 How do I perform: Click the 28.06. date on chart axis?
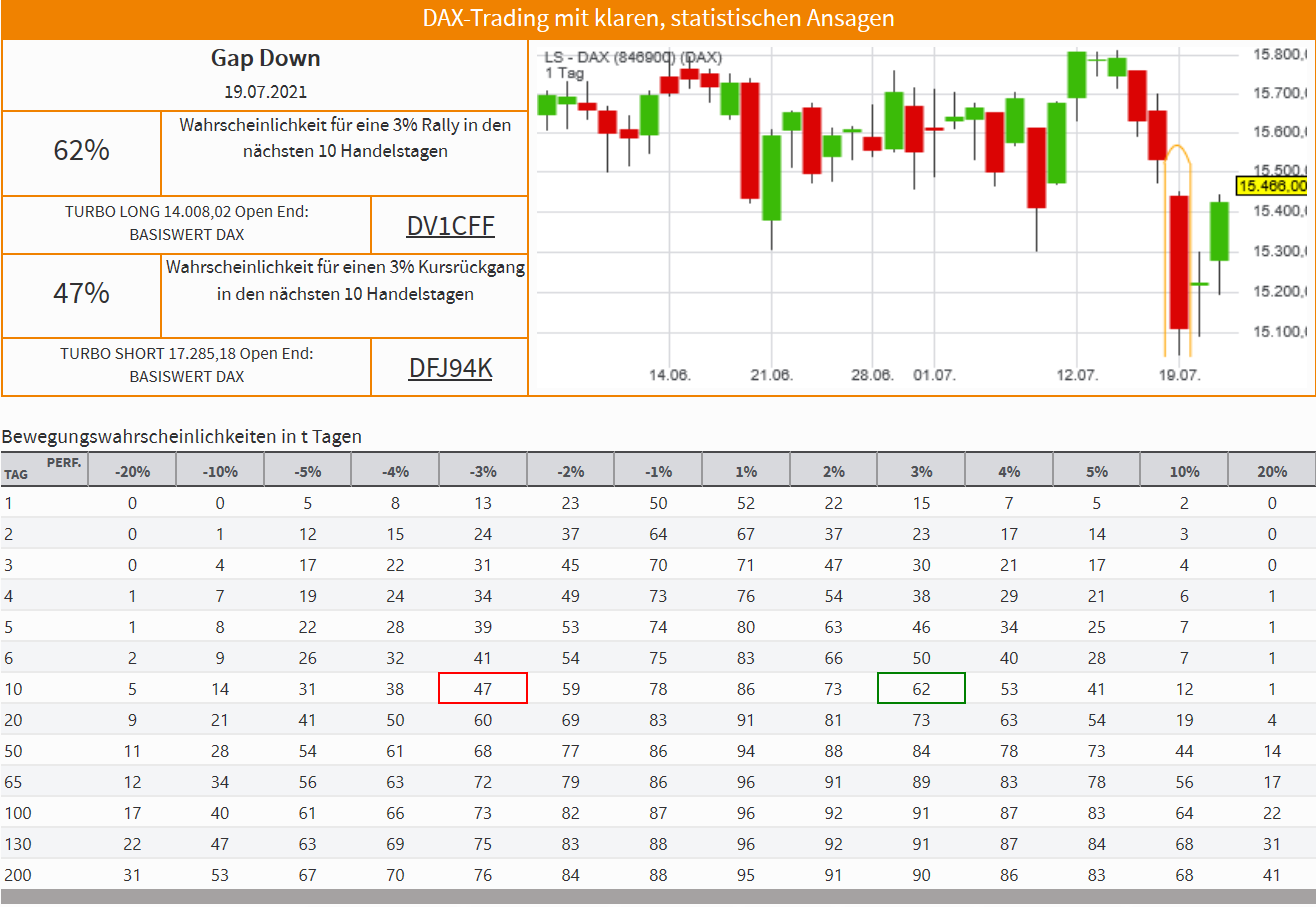(x=872, y=376)
